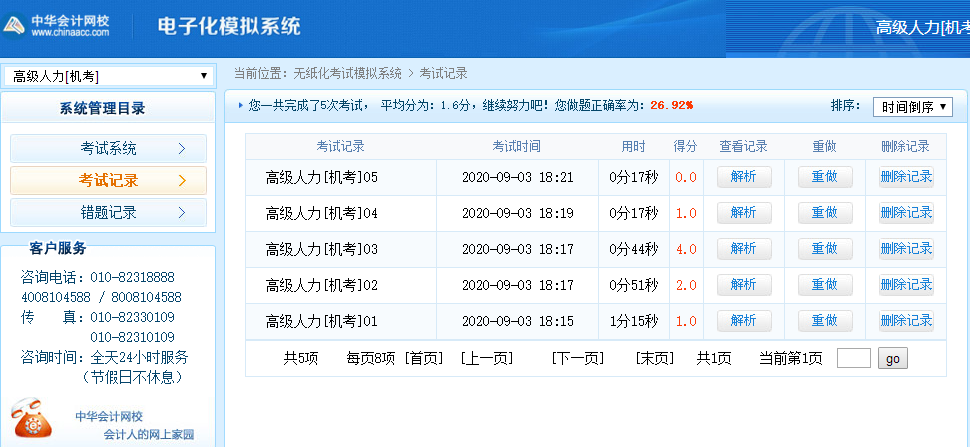
Task: Click the red score 0.0
Action: click(x=686, y=178)
